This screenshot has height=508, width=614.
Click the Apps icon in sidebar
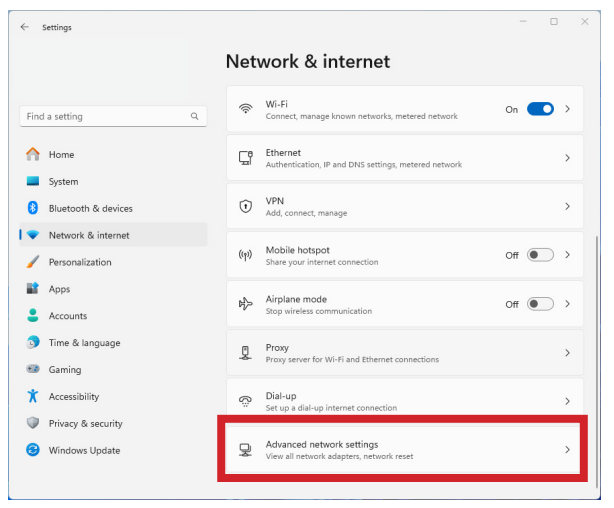pos(33,289)
